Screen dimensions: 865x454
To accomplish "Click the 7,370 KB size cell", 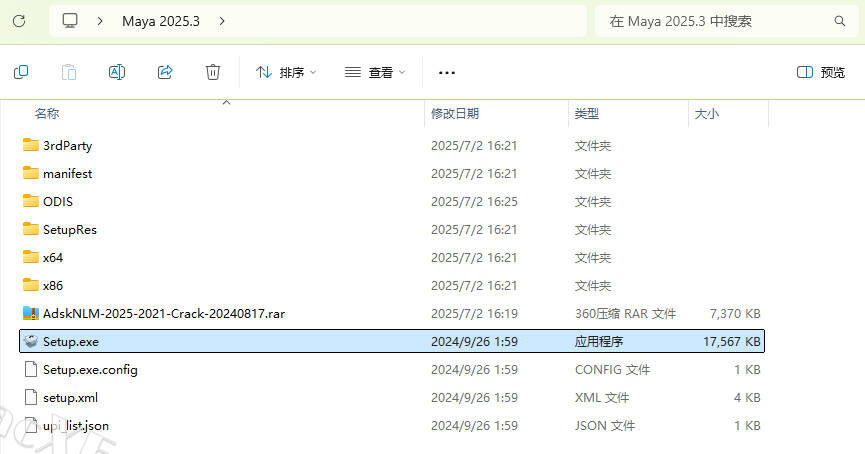I will tap(735, 314).
